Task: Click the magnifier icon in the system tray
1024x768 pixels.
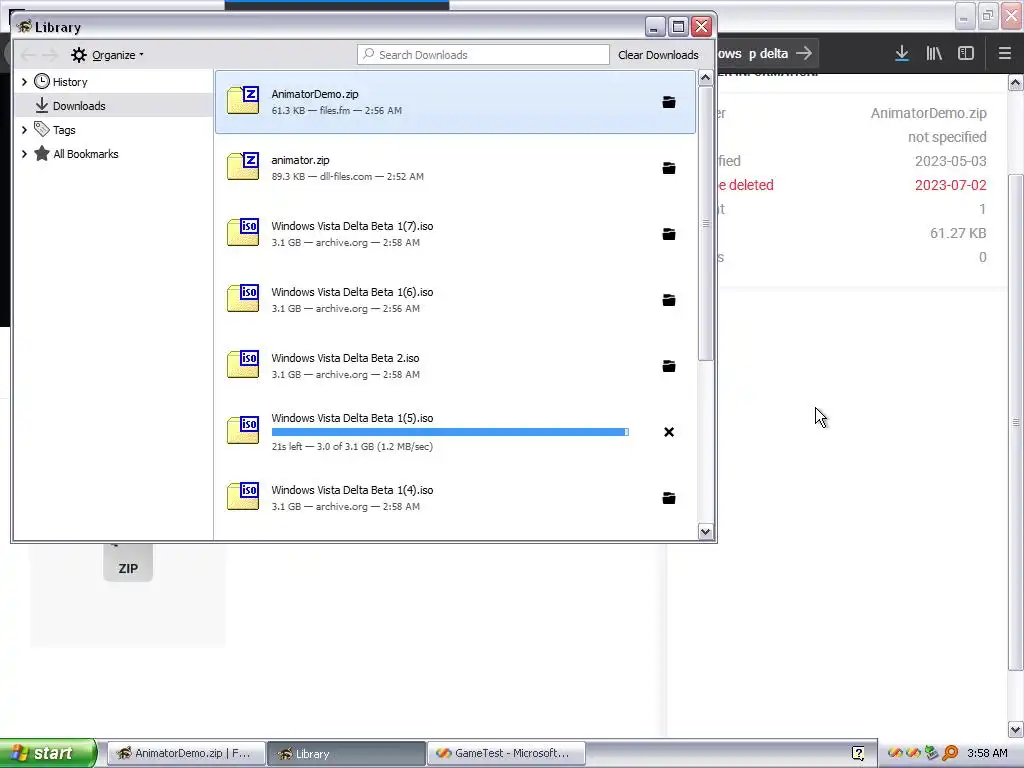Action: (950, 753)
